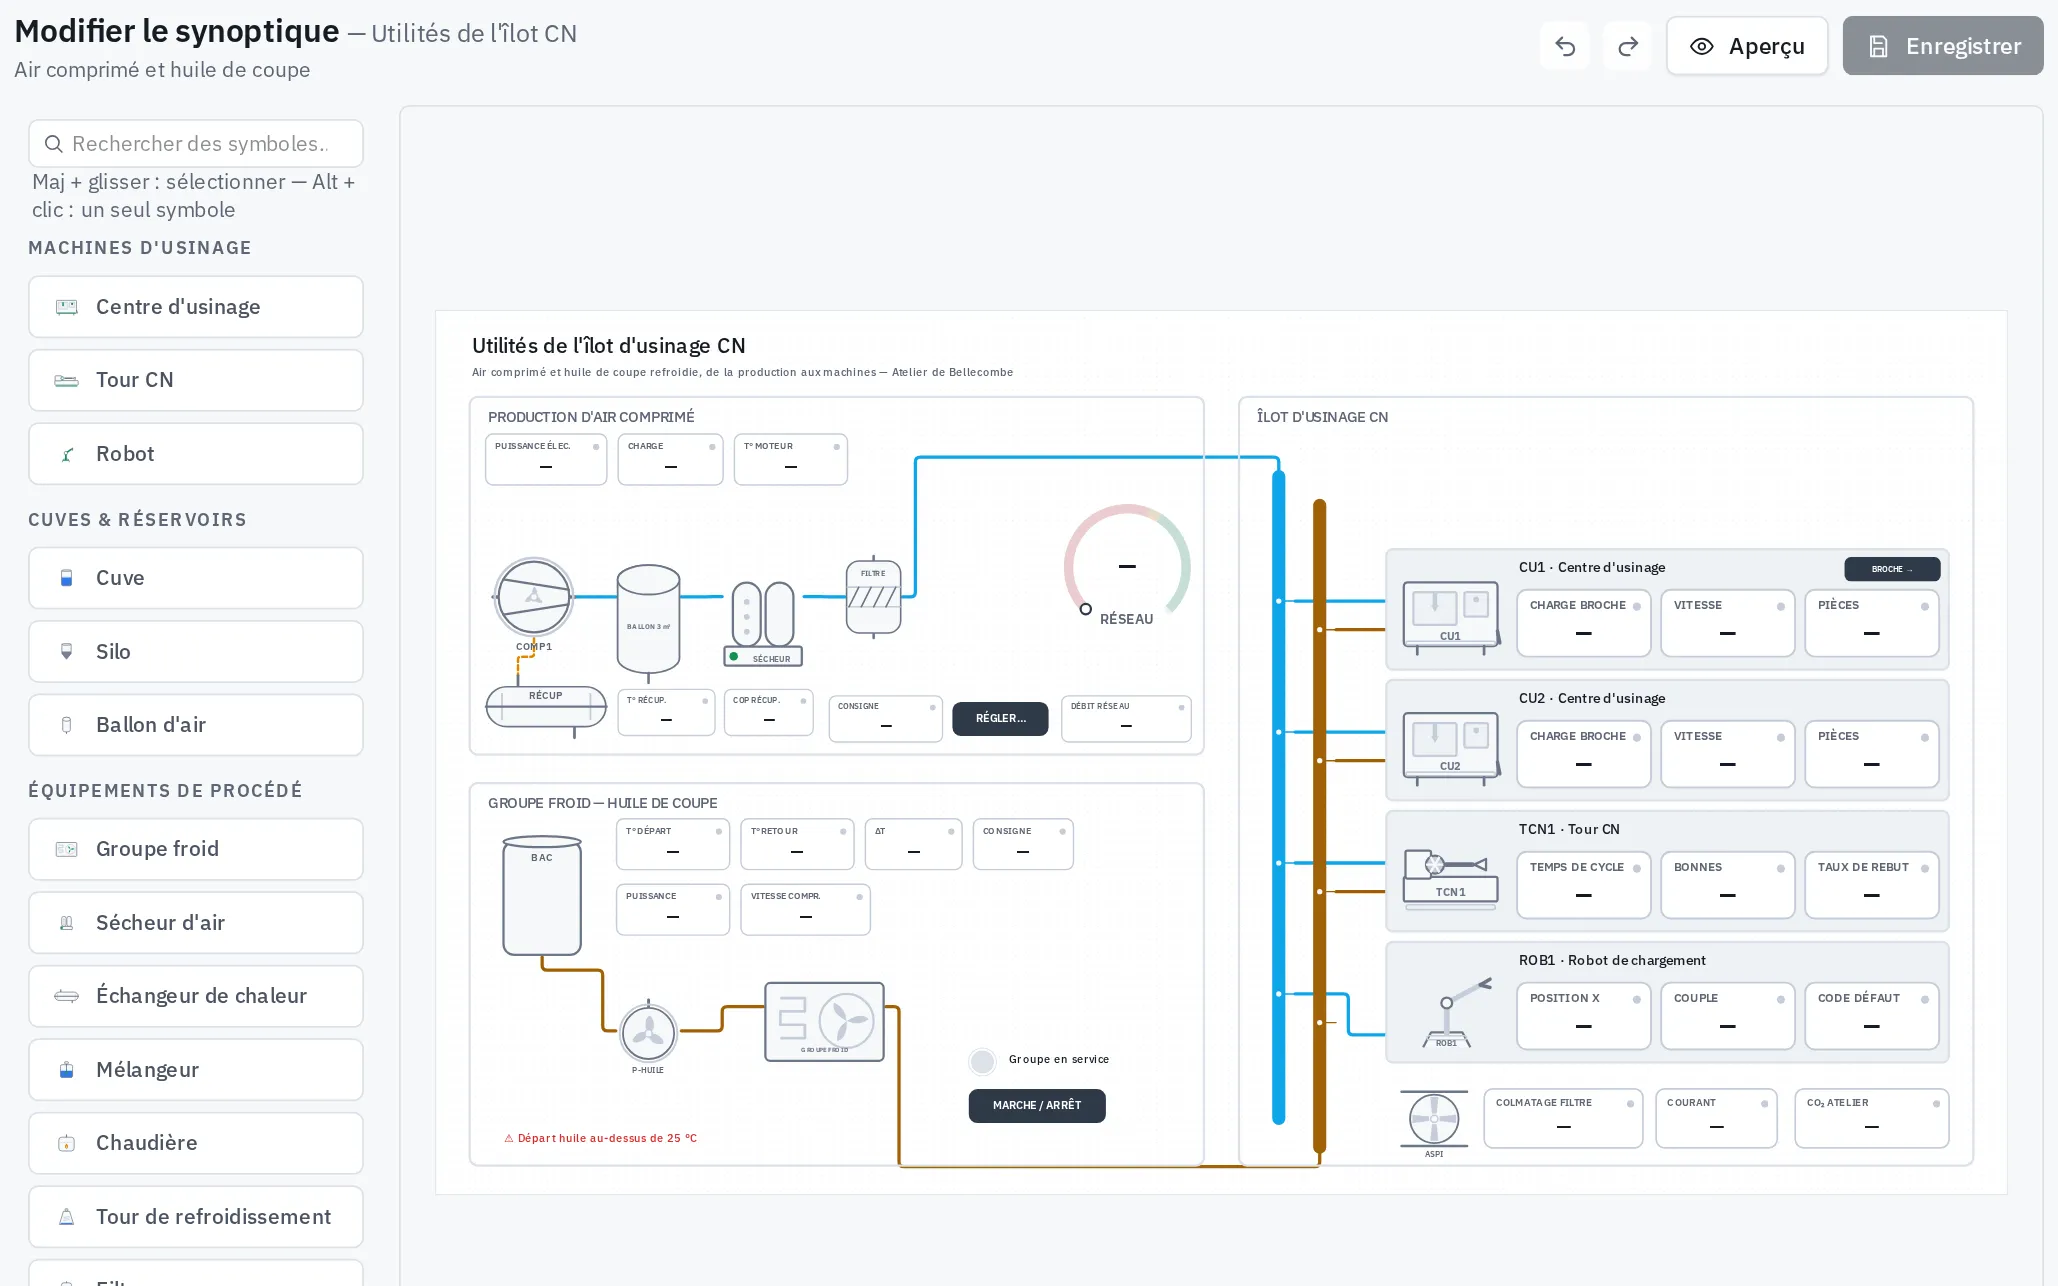Viewport: 2058px width, 1286px height.
Task: Click the COLMATAGE FILTRE value box
Action: point(1563,1118)
